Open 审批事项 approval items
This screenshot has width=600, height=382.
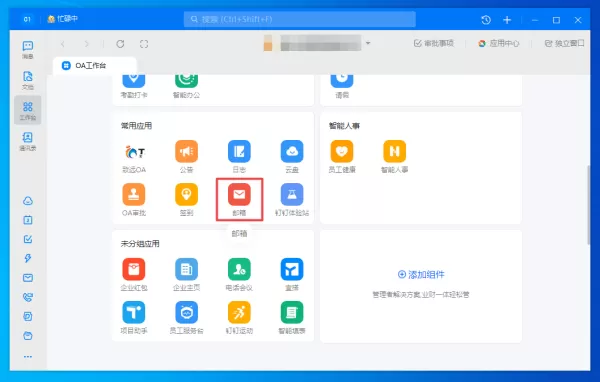434,43
